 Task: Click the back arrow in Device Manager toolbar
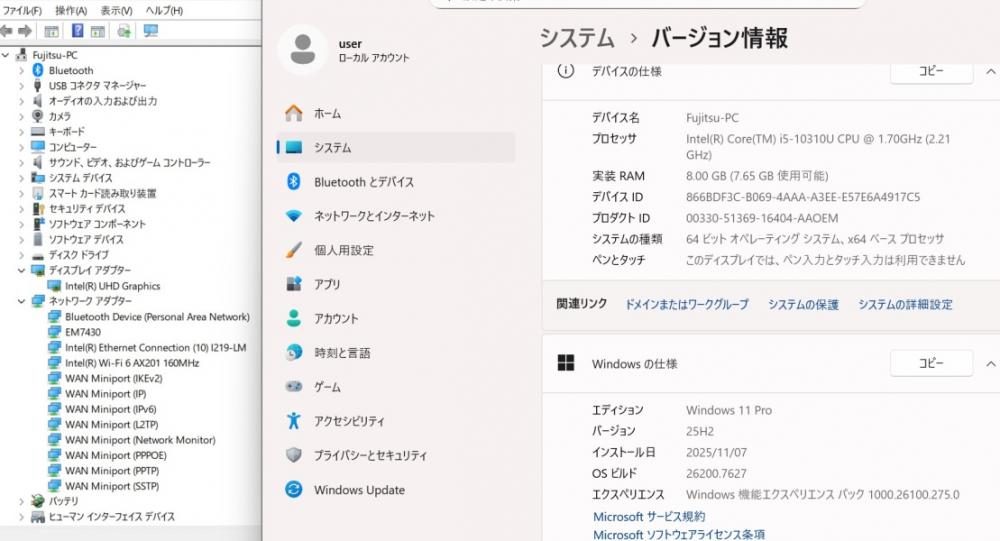(x=7, y=31)
